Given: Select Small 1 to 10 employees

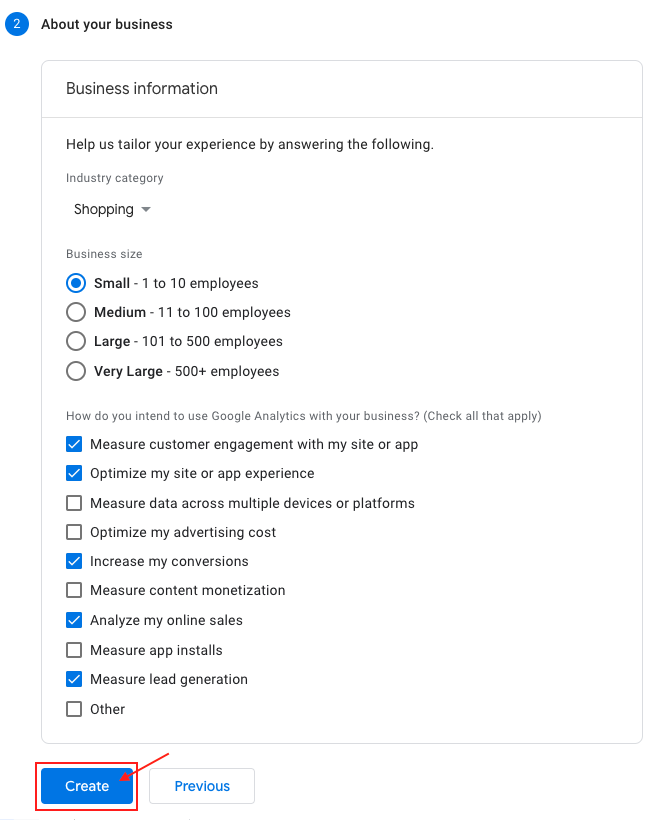Looking at the screenshot, I should tap(76, 283).
